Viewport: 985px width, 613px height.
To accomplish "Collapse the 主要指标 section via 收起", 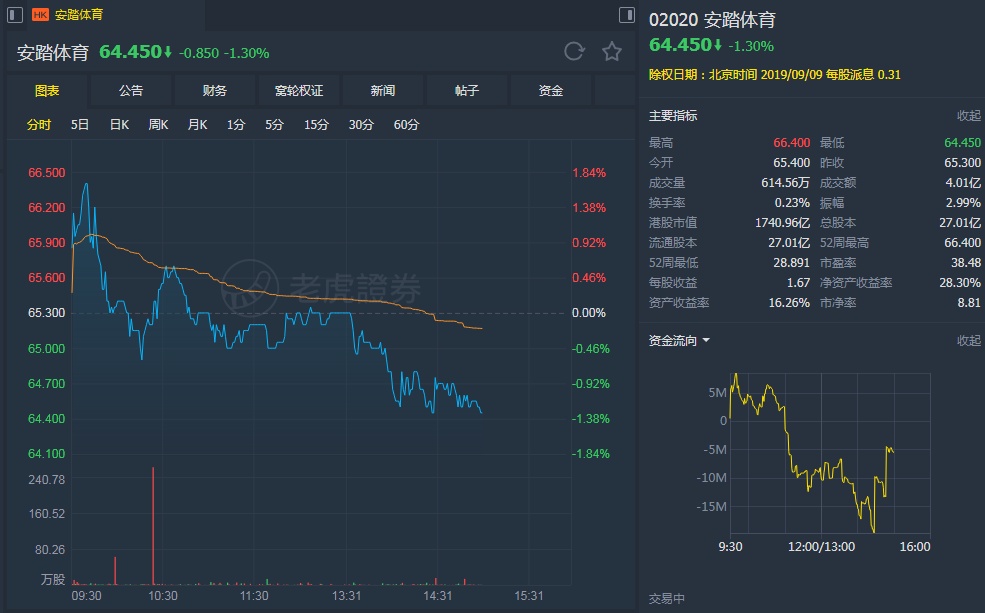I will click(968, 115).
